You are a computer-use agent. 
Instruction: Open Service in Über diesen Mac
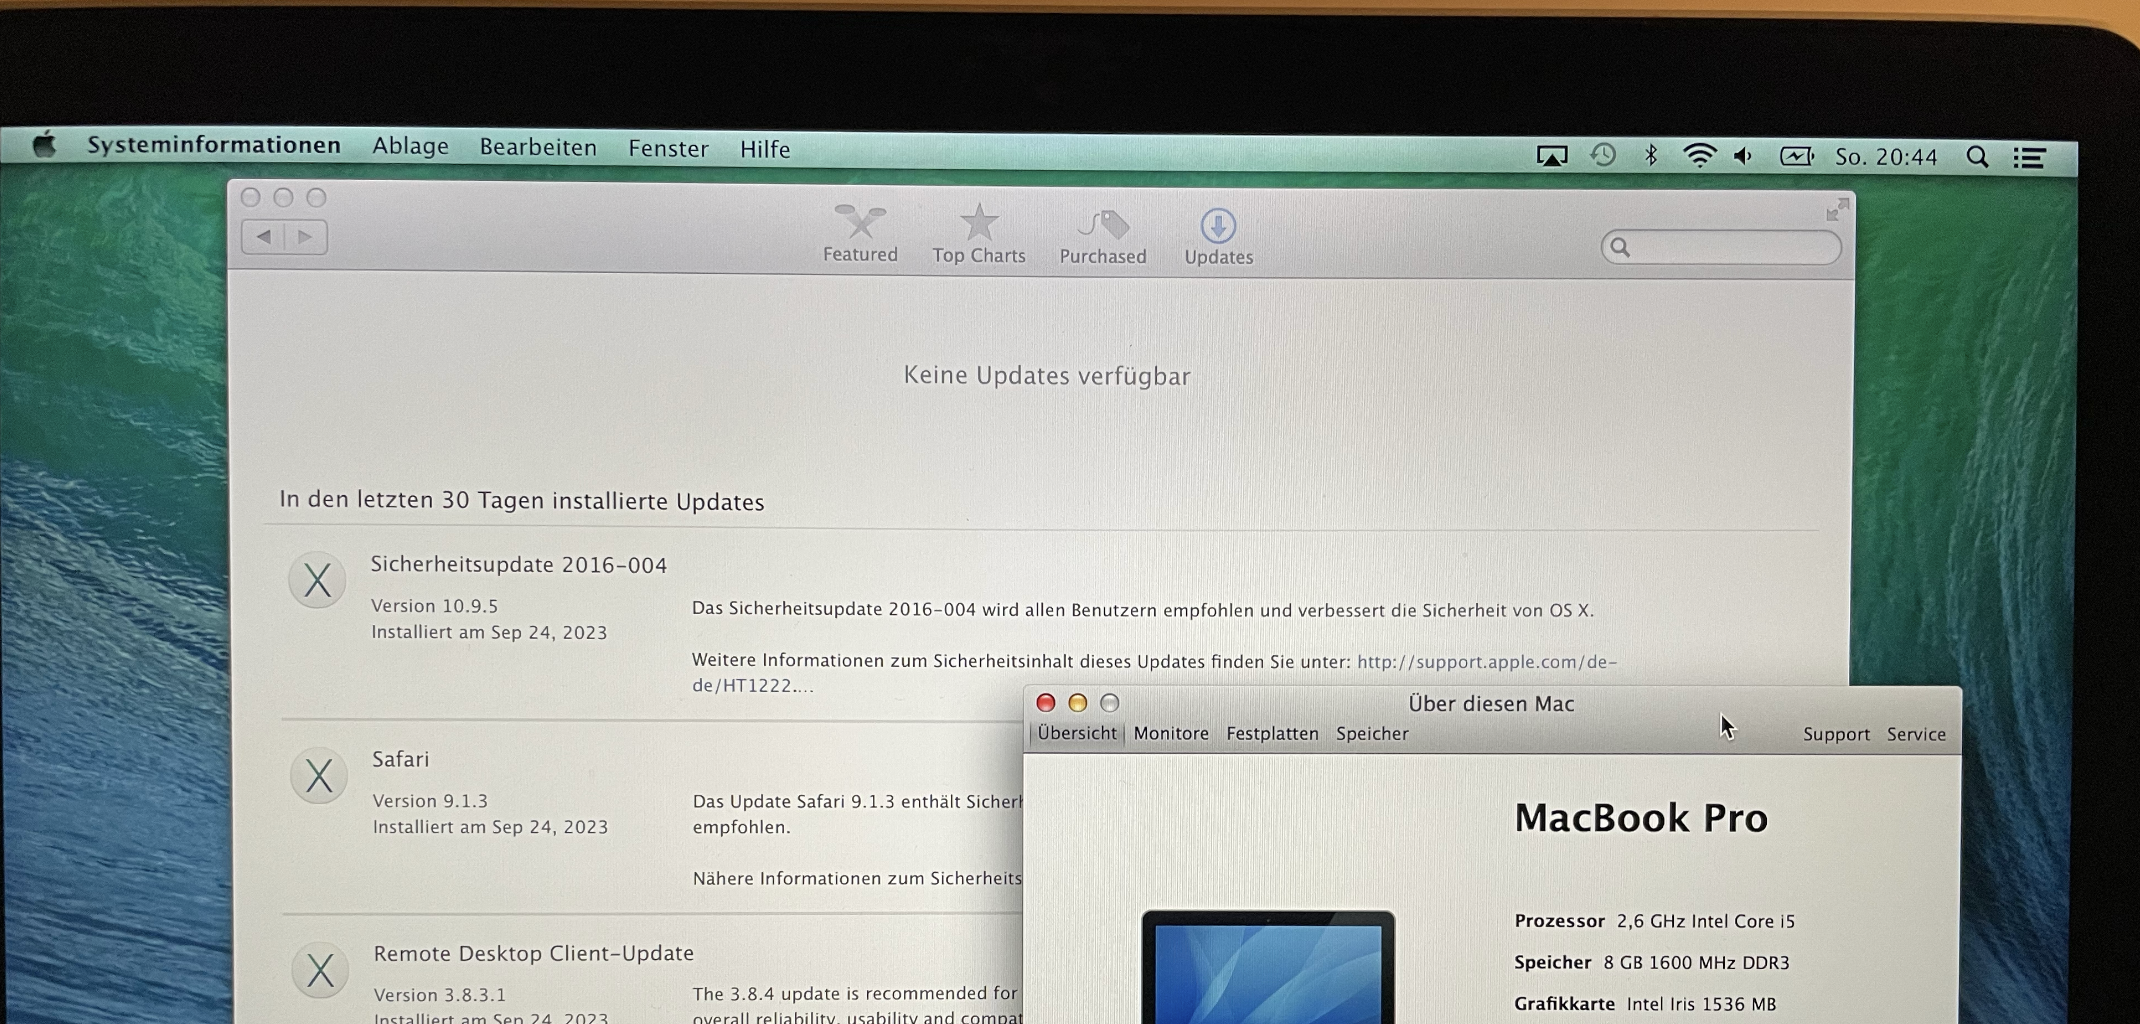[x=1916, y=734]
